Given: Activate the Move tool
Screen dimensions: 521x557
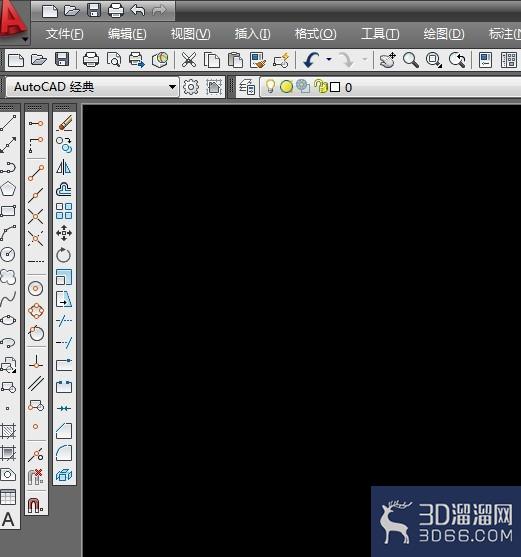Looking at the screenshot, I should click(x=64, y=233).
